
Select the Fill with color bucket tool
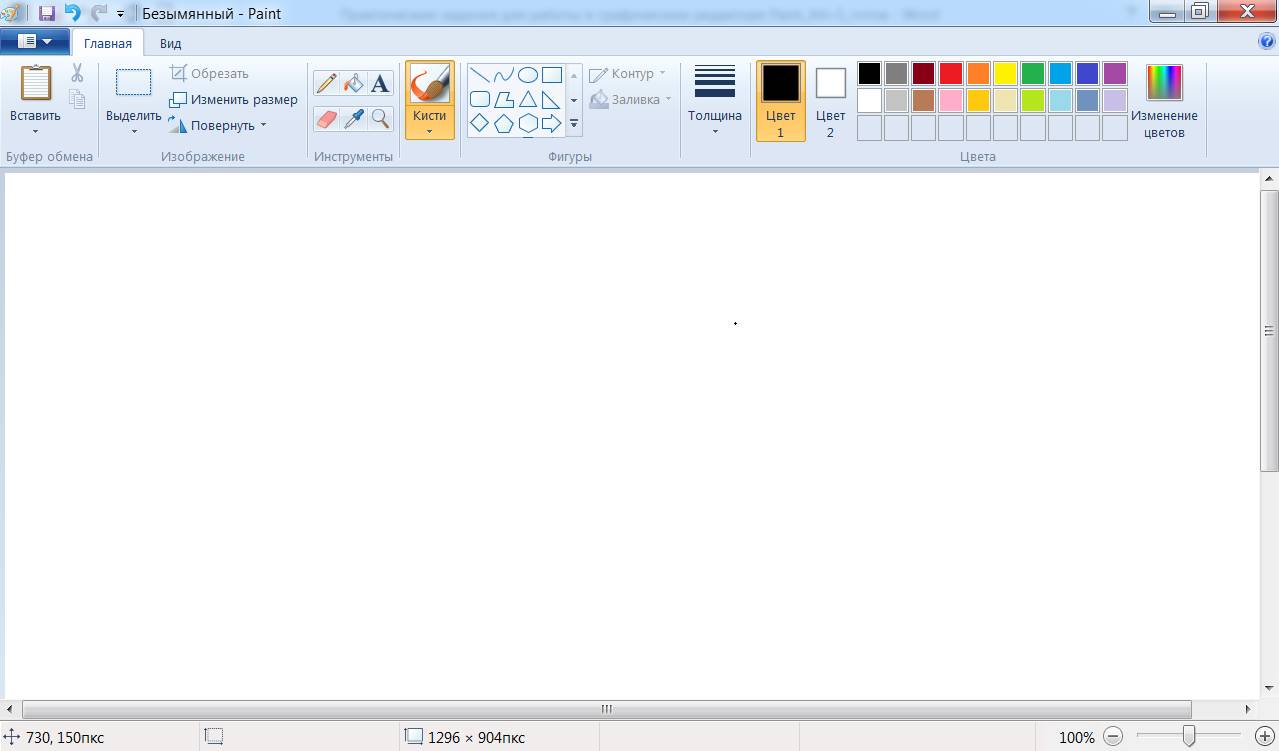click(353, 84)
